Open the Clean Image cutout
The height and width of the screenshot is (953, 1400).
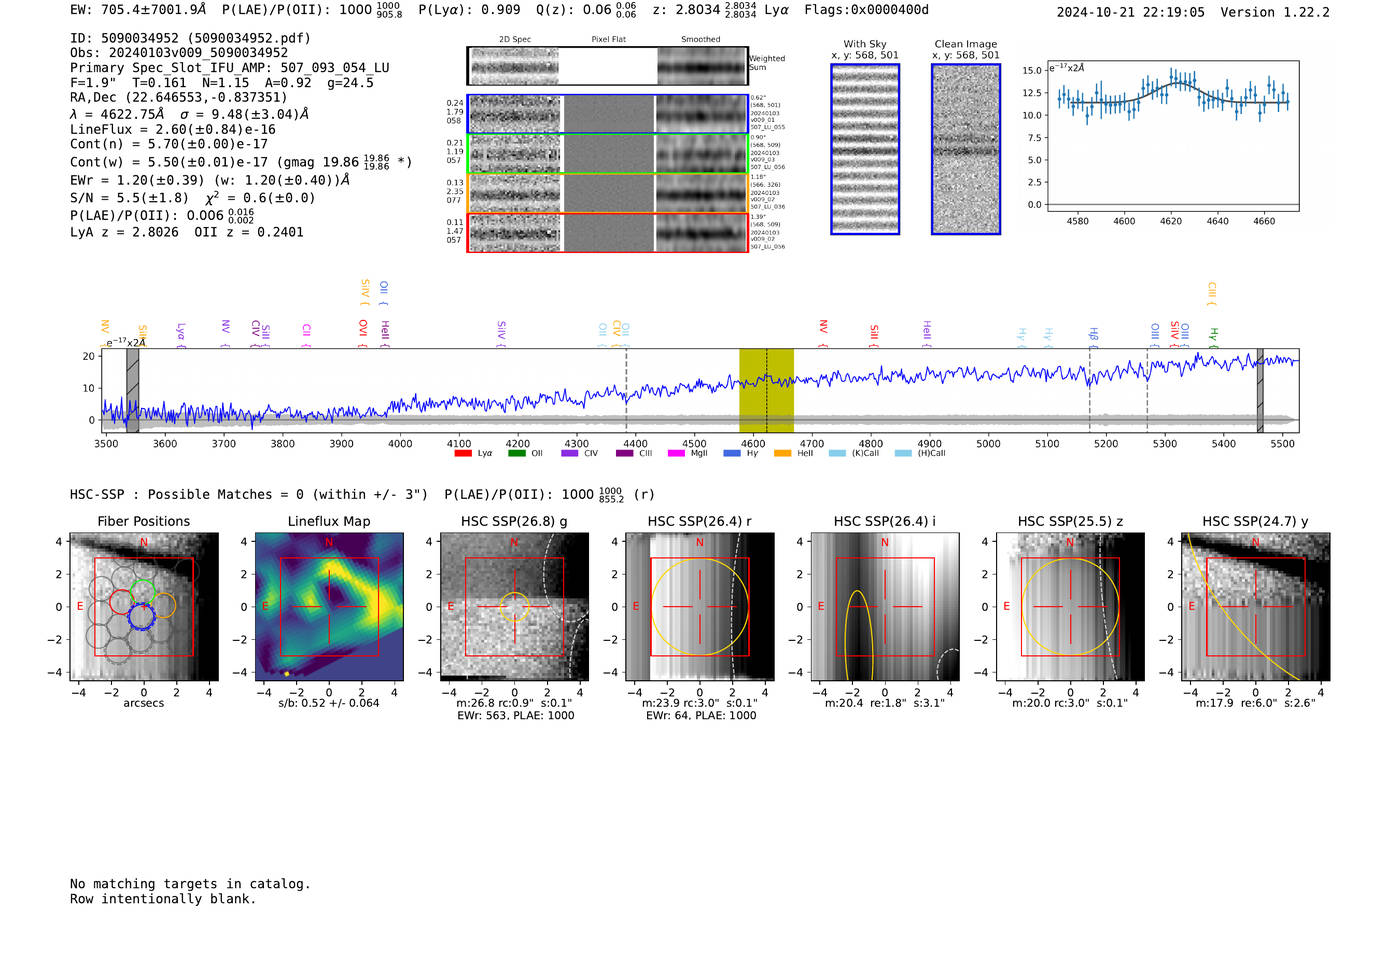click(966, 149)
